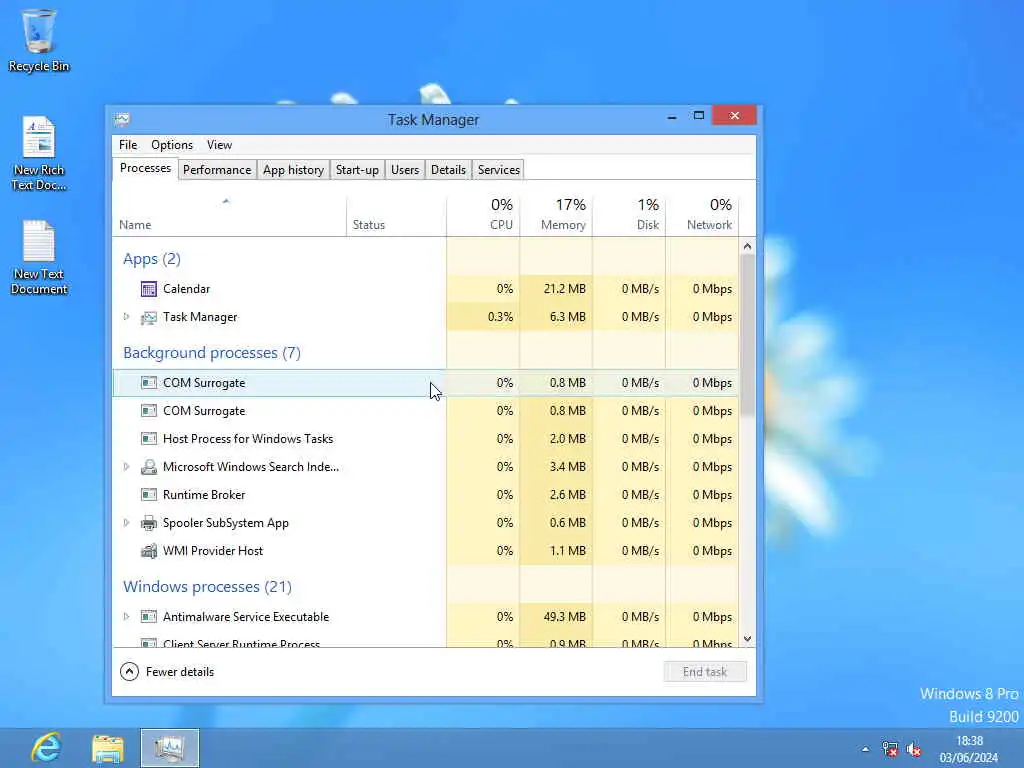Click the Spooler SubSystem App printer icon

coord(149,523)
